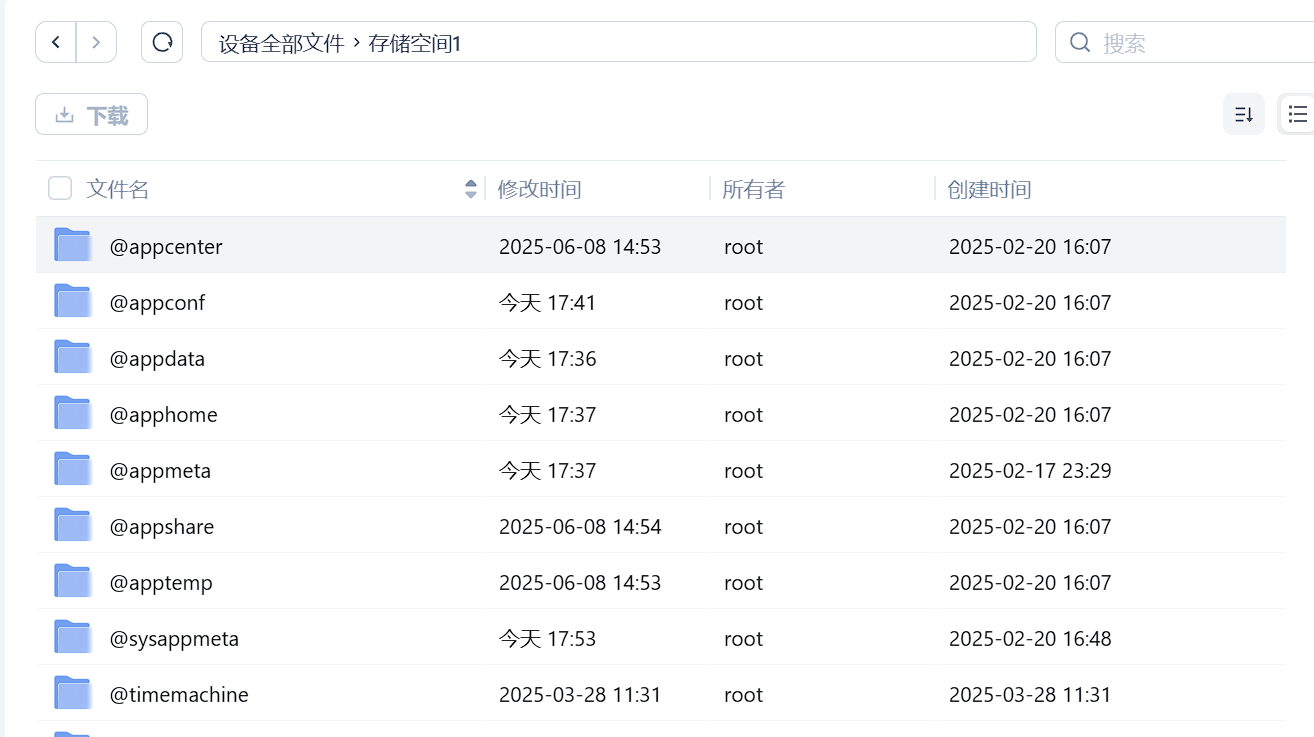
Task: Select the @appdata file name
Action: click(157, 358)
